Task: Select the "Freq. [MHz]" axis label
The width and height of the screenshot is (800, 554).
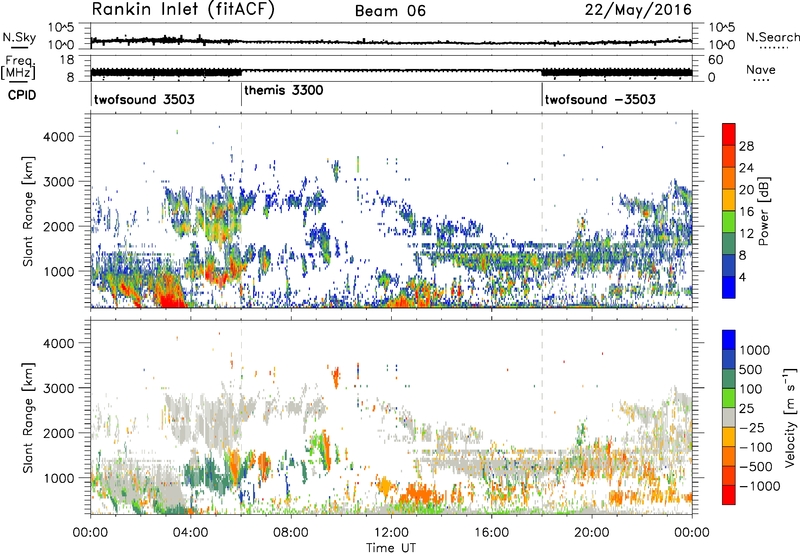Action: point(18,67)
